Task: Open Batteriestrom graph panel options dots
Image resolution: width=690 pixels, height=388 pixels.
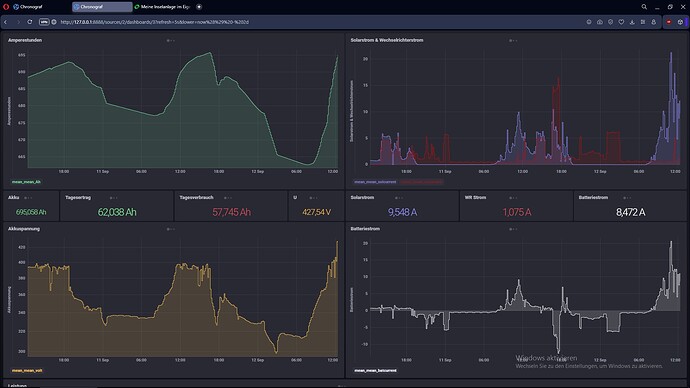Action: [x=513, y=229]
